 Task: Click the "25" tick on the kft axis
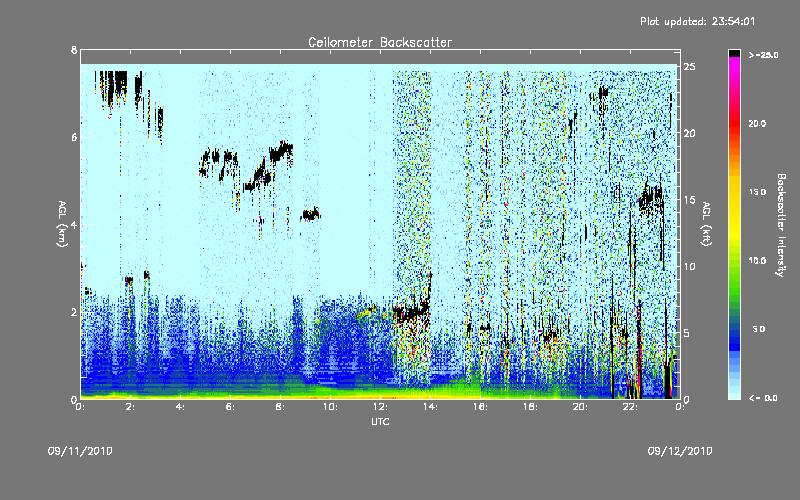689,67
